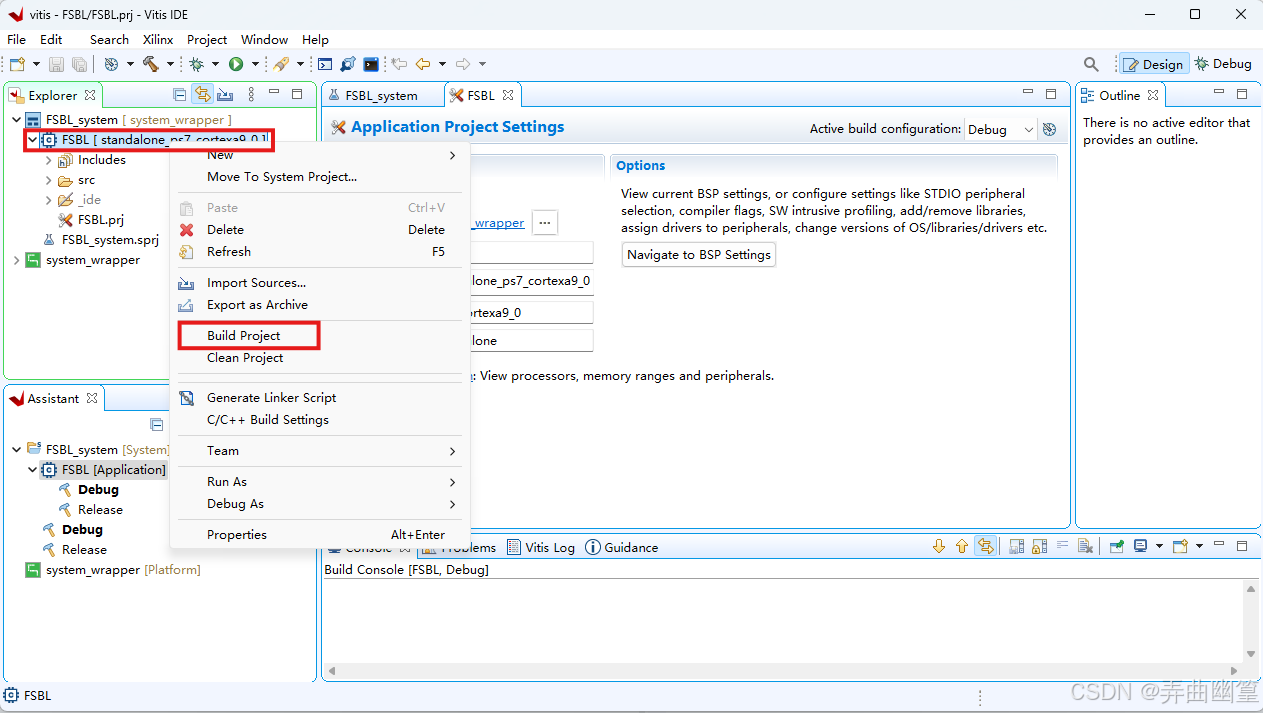Image resolution: width=1263 pixels, height=713 pixels.
Task: Click the Save All toolbar icon
Action: click(x=78, y=64)
